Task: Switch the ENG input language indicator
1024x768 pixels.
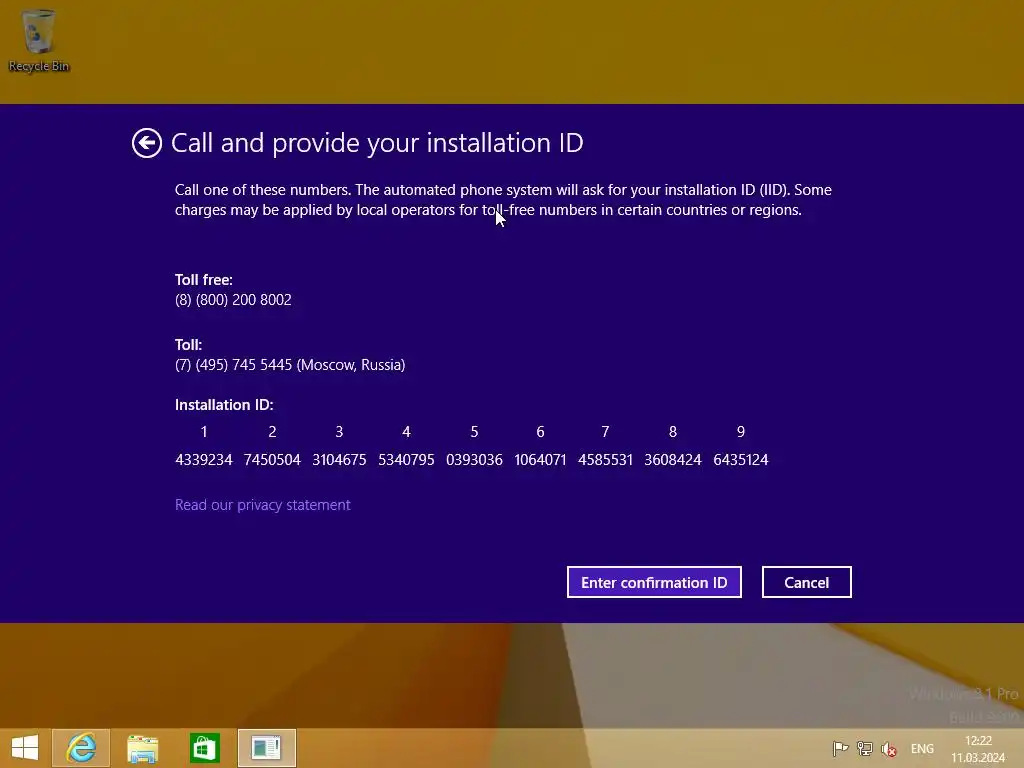Action: click(x=922, y=748)
